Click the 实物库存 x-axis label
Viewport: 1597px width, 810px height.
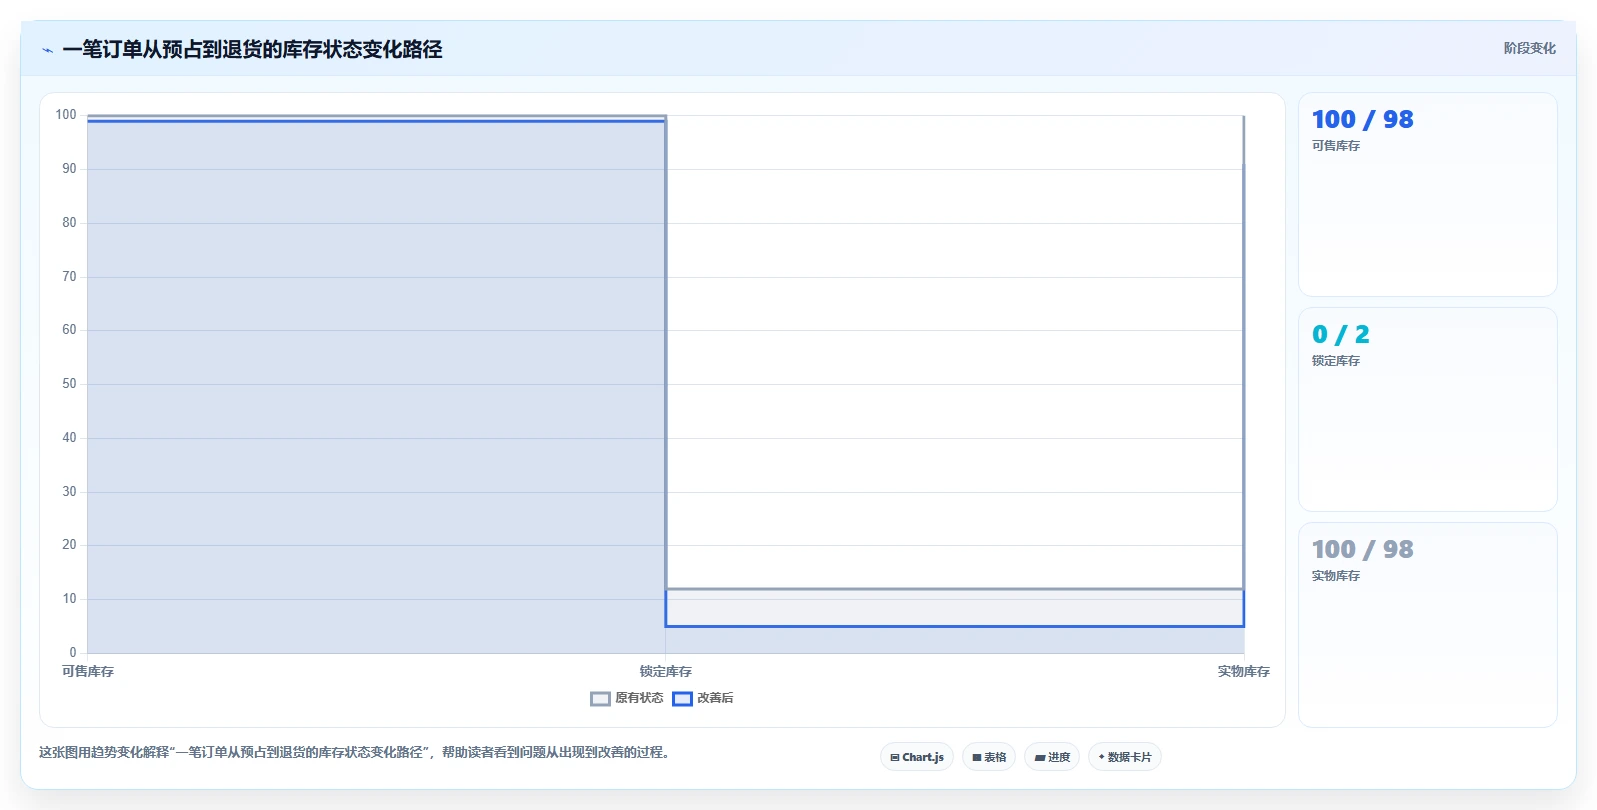1243,671
